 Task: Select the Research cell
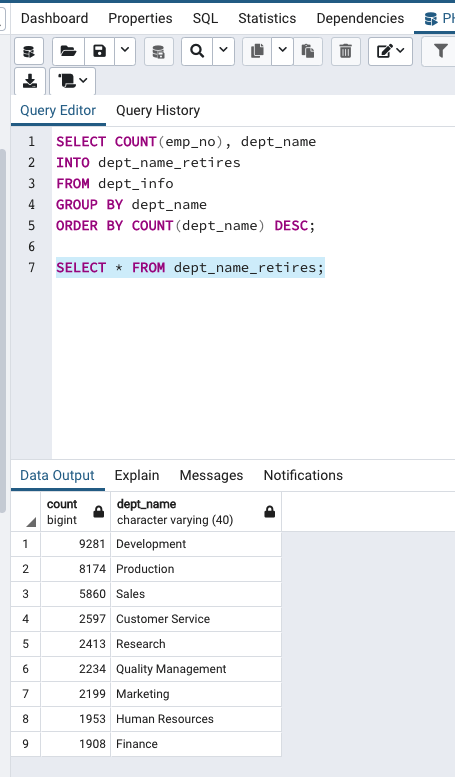(x=196, y=644)
